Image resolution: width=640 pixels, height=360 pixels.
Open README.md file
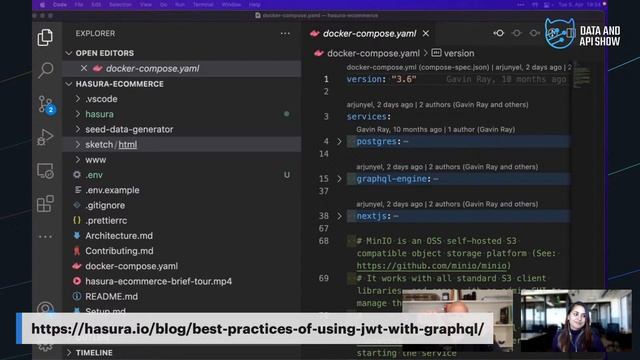tap(182, 296)
